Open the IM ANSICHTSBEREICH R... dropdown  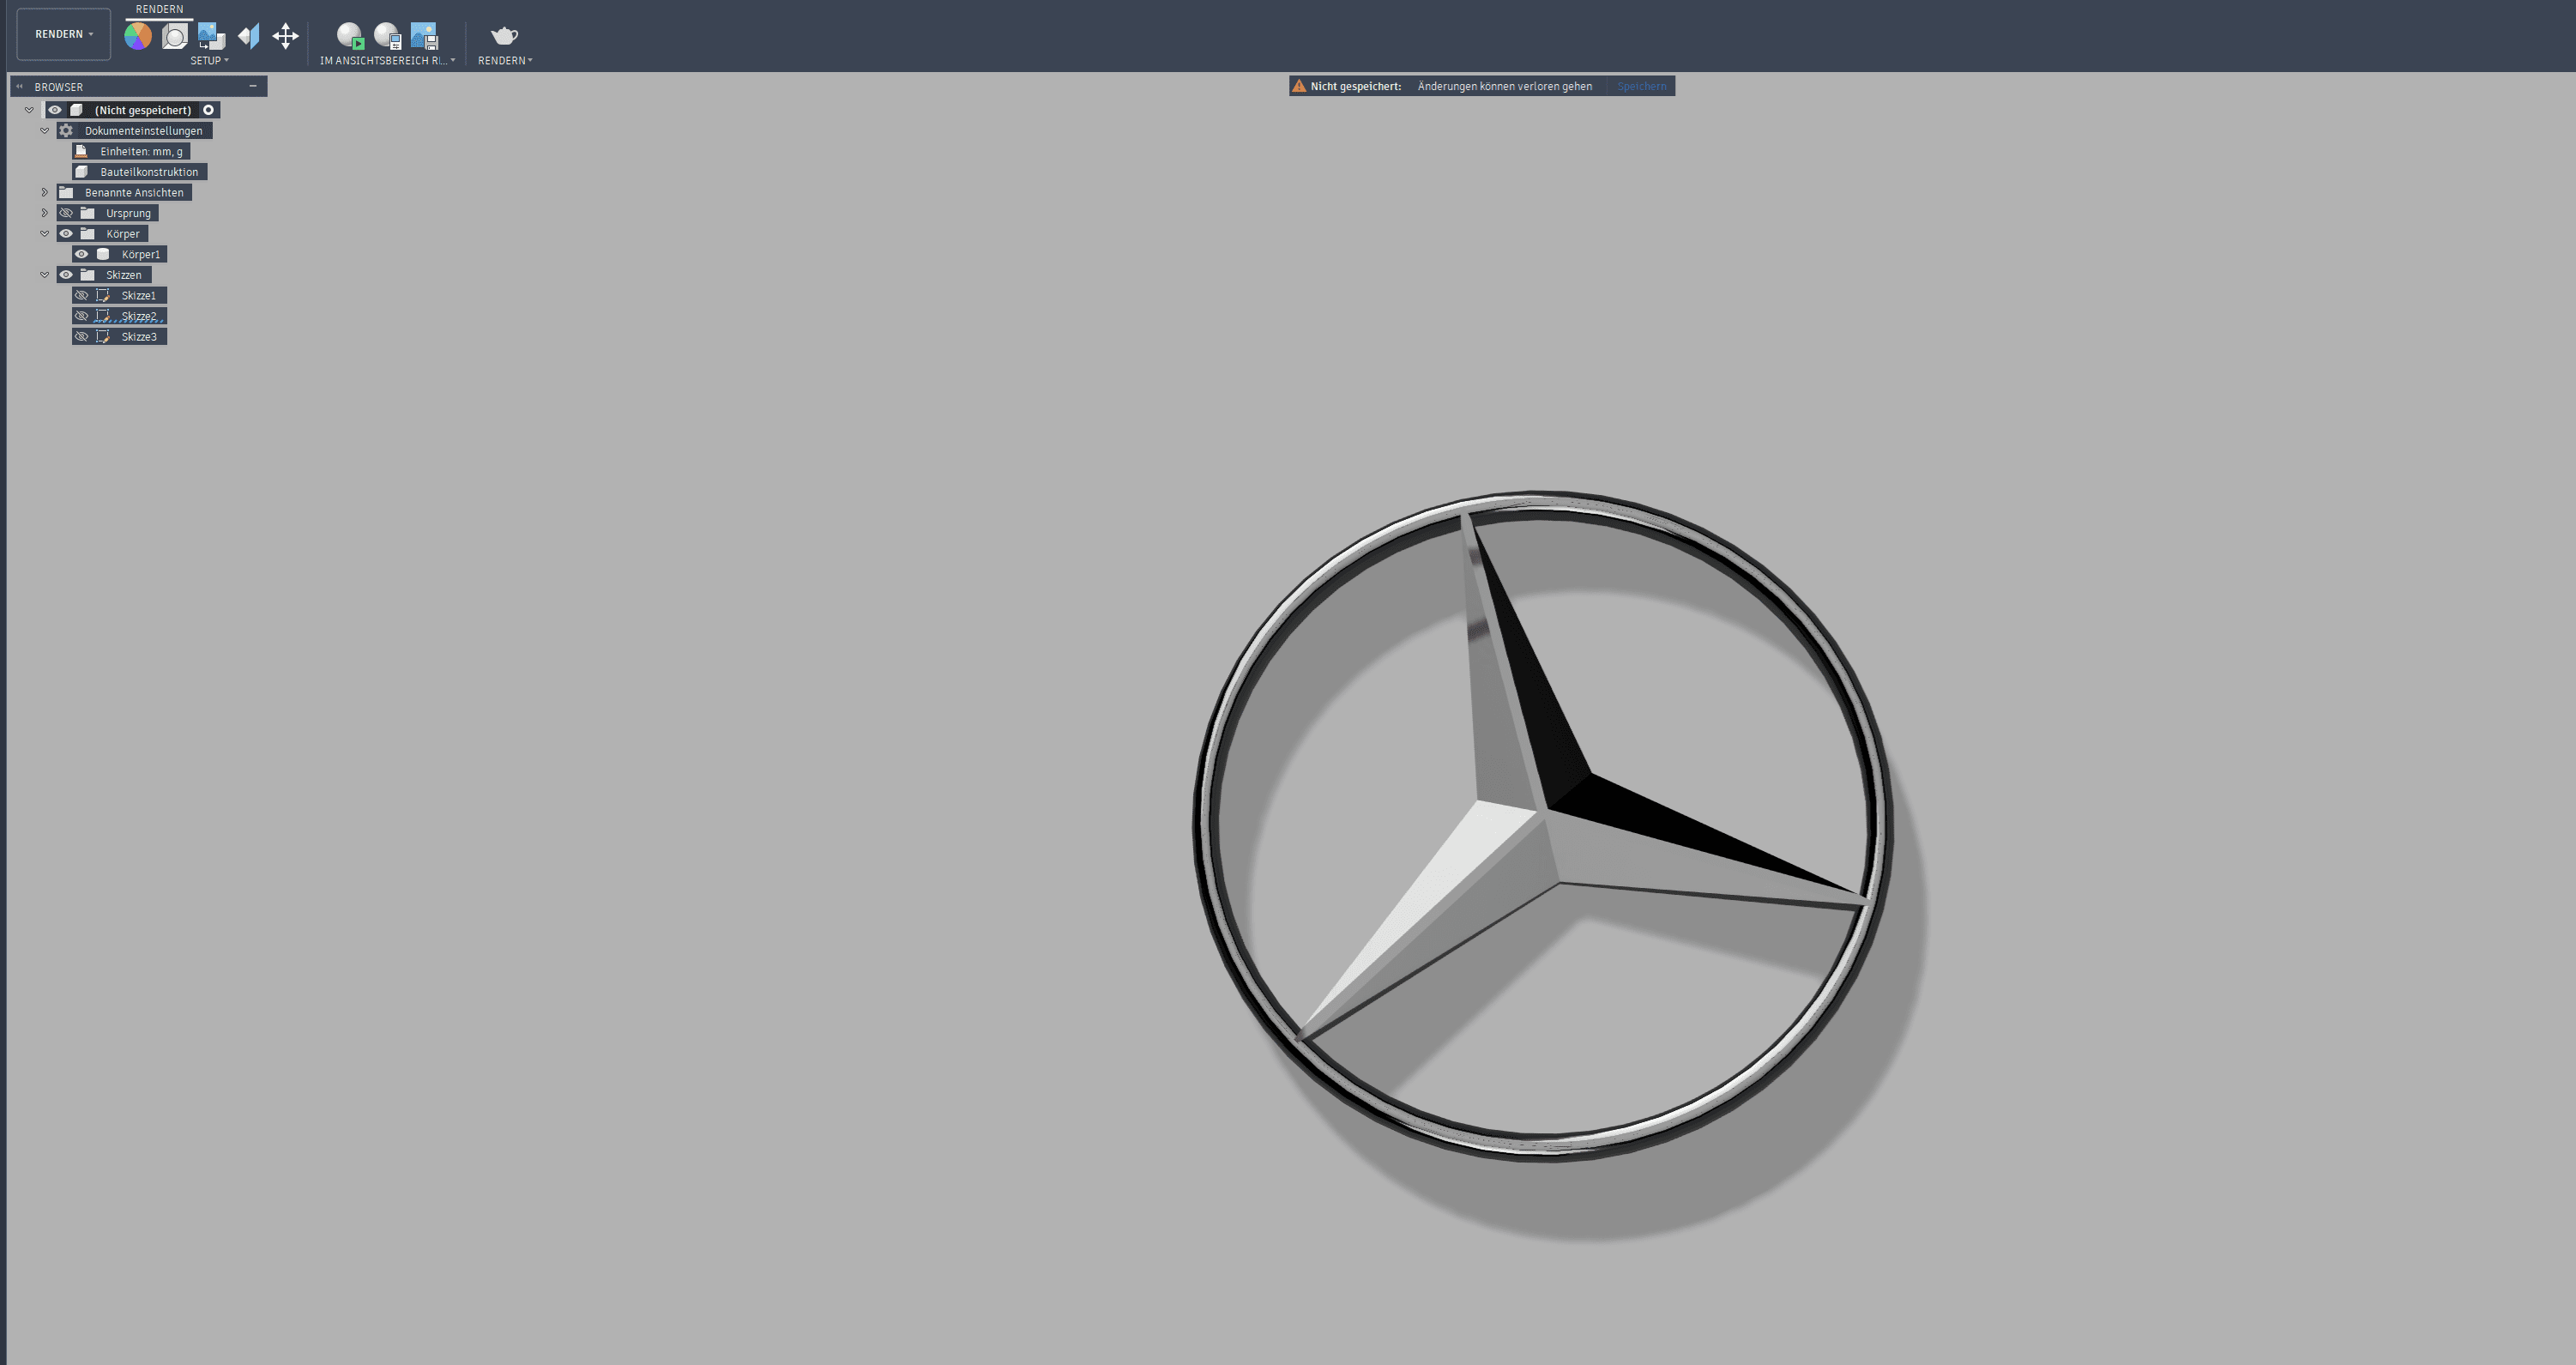pos(387,61)
